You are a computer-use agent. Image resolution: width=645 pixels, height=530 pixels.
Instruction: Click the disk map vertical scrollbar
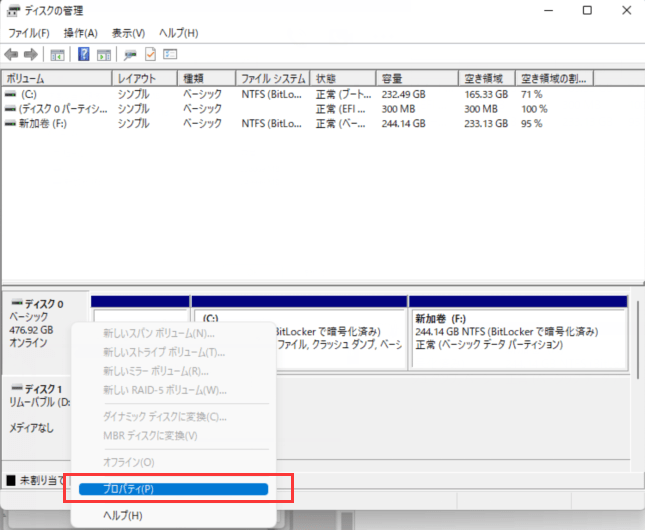click(x=637, y=339)
